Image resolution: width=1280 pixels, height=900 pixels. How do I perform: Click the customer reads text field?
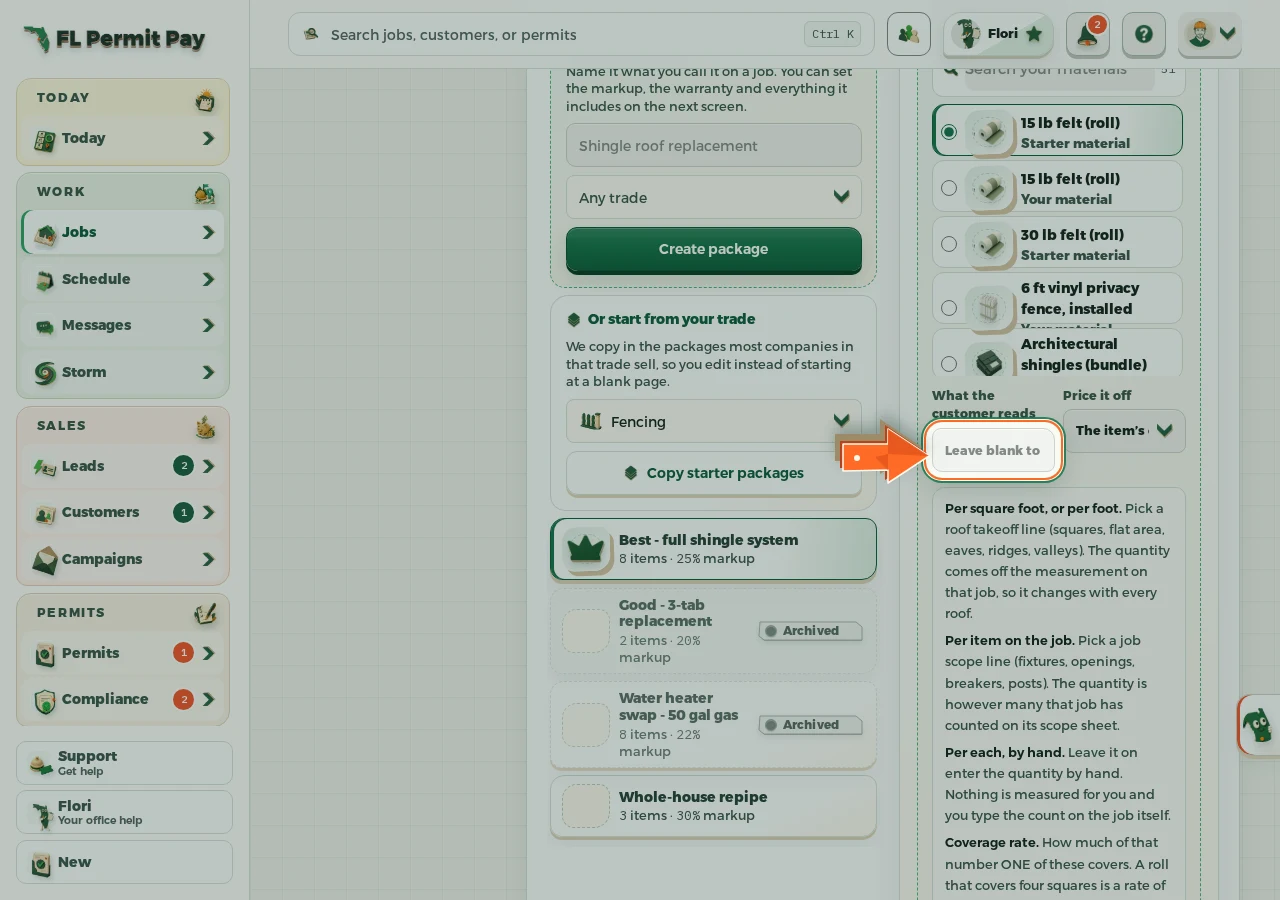(993, 450)
